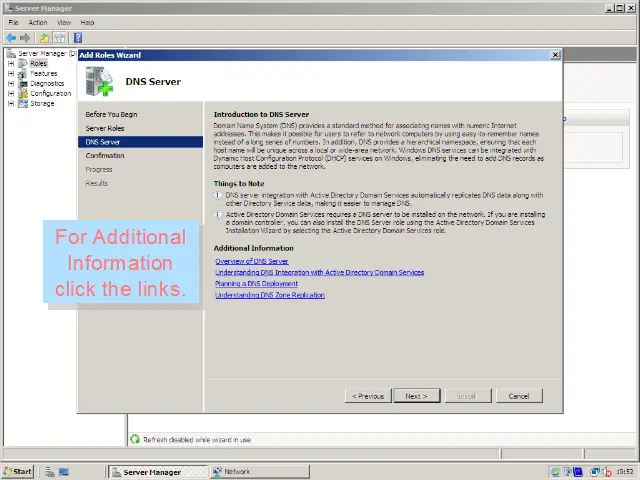Click the Introduction to DNS Server heading
The height and width of the screenshot is (480, 640).
[261, 114]
